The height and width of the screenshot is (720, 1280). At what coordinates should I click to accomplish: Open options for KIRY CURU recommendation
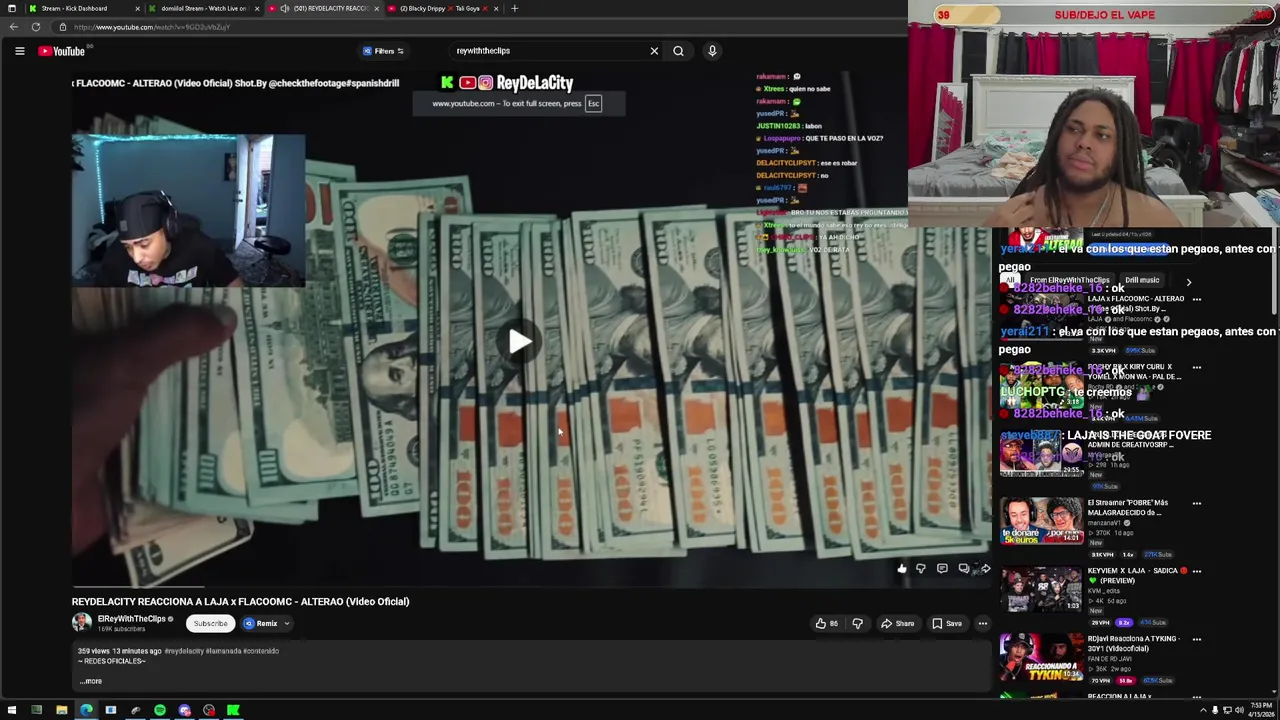tap(1197, 367)
